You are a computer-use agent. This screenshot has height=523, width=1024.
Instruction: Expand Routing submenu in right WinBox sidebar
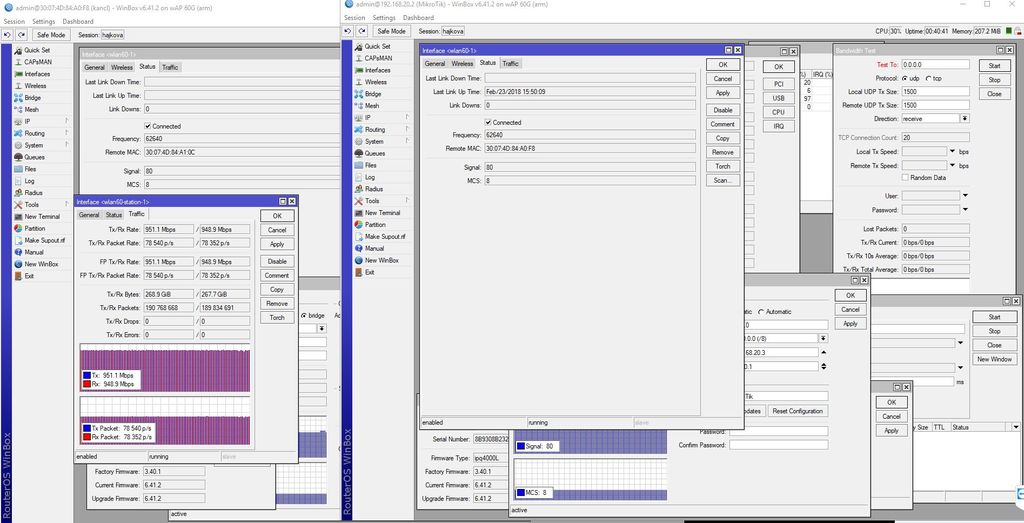point(407,129)
